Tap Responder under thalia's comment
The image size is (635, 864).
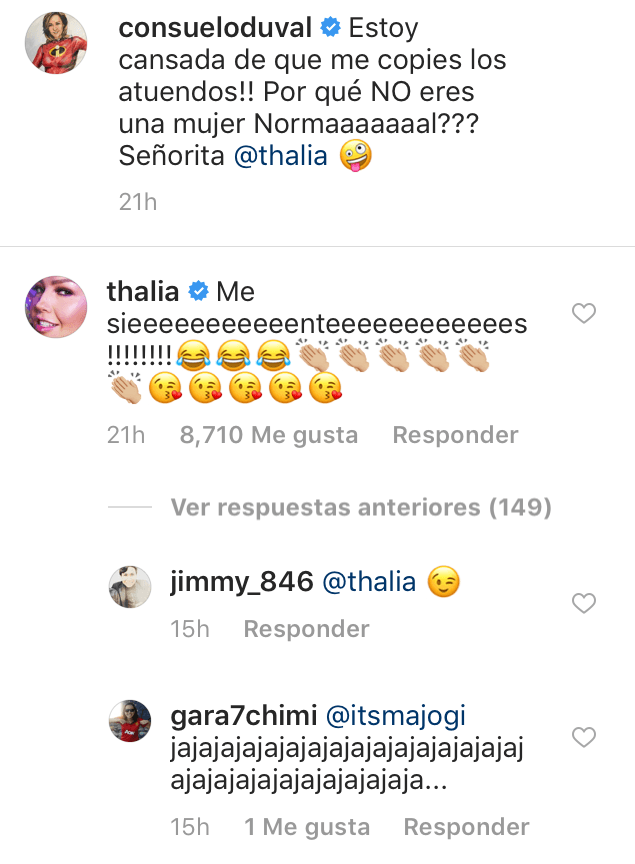[x=455, y=434]
